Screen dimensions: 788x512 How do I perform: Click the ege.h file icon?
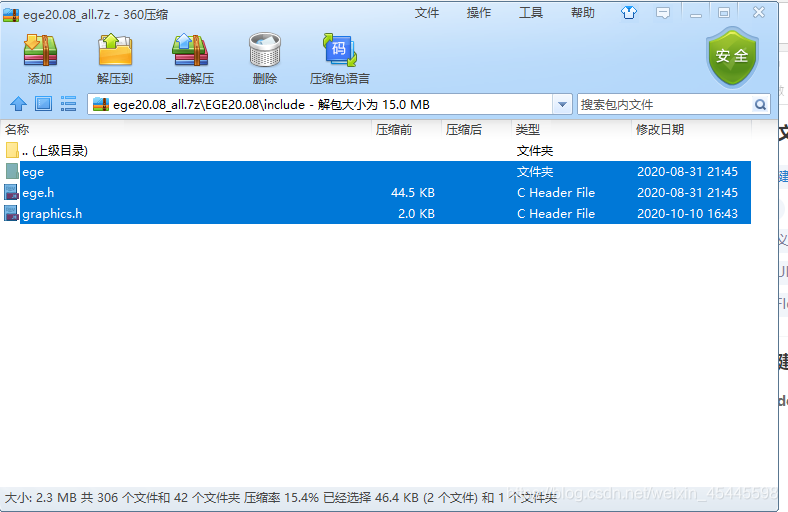click(x=12, y=192)
